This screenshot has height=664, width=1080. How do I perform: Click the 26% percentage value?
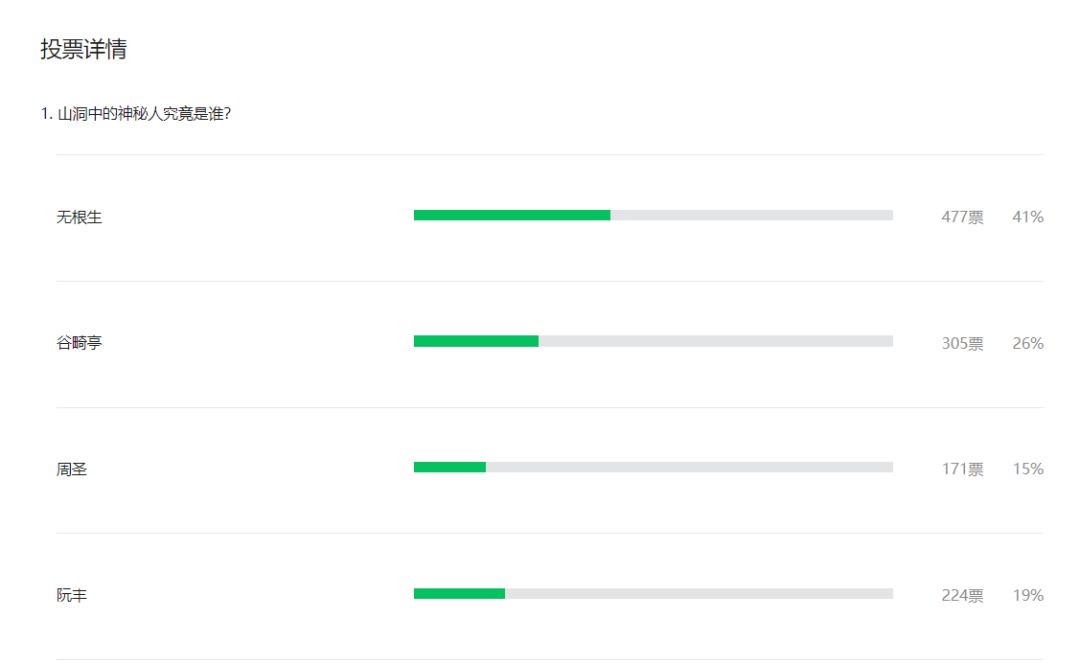coord(1028,343)
